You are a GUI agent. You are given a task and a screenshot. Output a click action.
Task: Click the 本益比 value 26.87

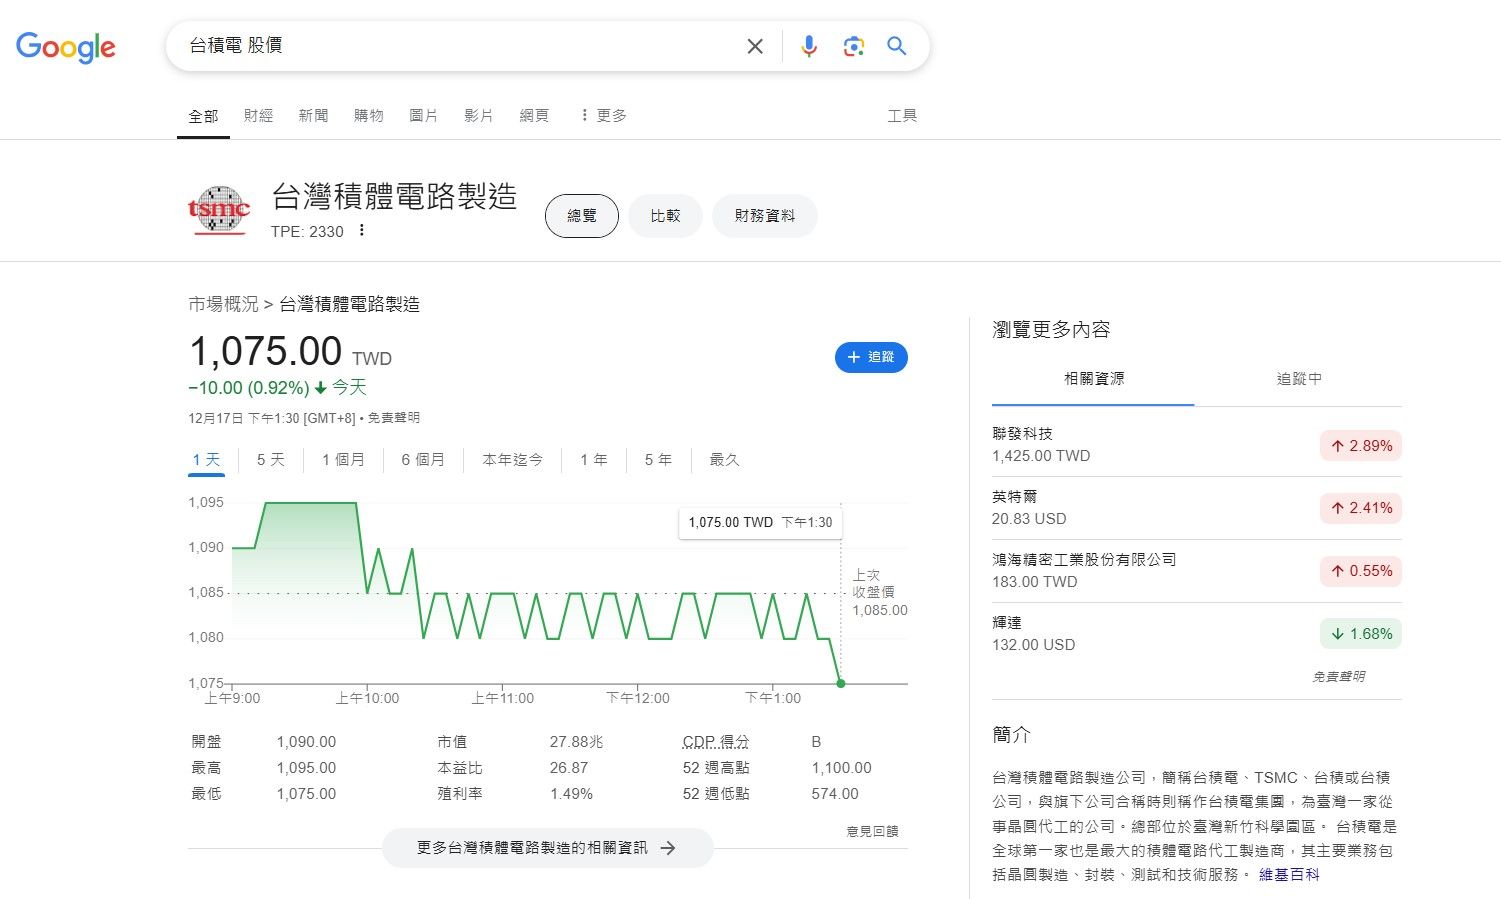pos(569,768)
